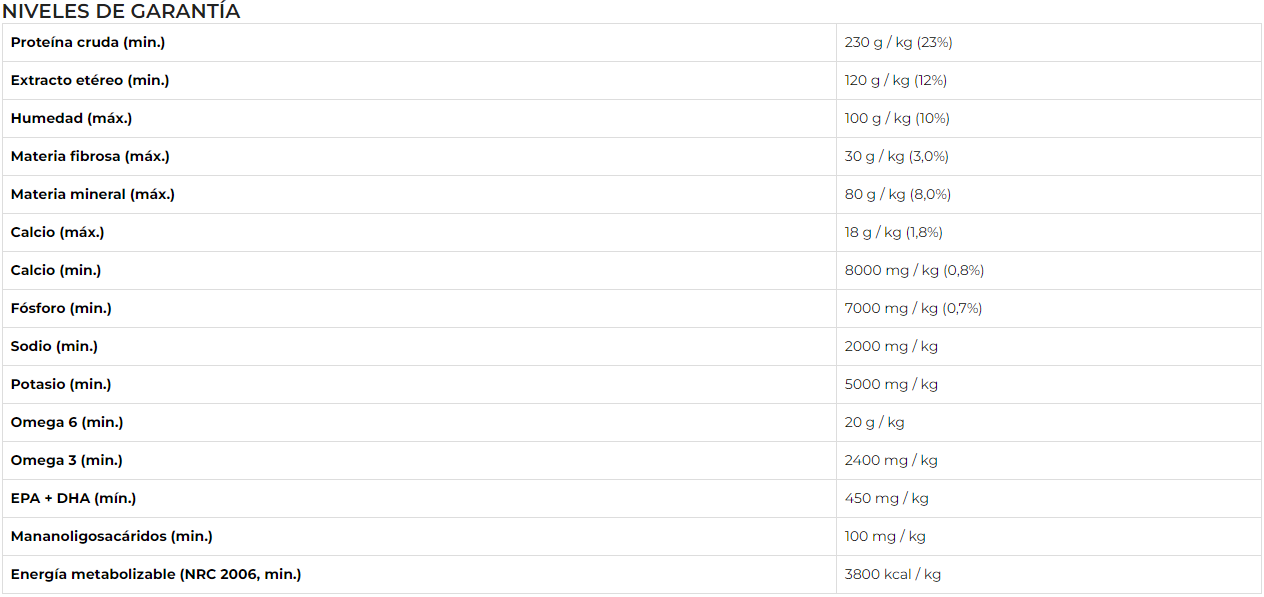Select the 'Extracto etéreo (min.)' row label
Viewport: 1264px width, 597px height.
click(x=90, y=80)
